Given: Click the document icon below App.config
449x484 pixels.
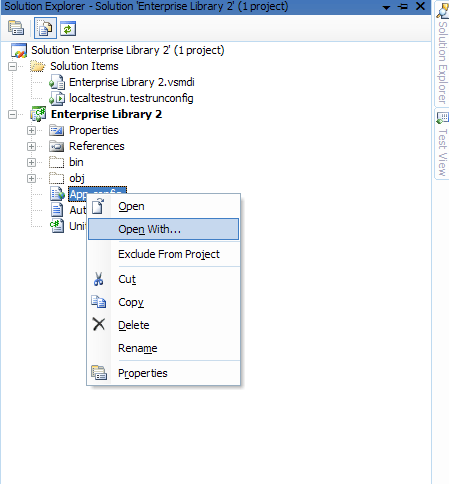Looking at the screenshot, I should pyautogui.click(x=57, y=210).
